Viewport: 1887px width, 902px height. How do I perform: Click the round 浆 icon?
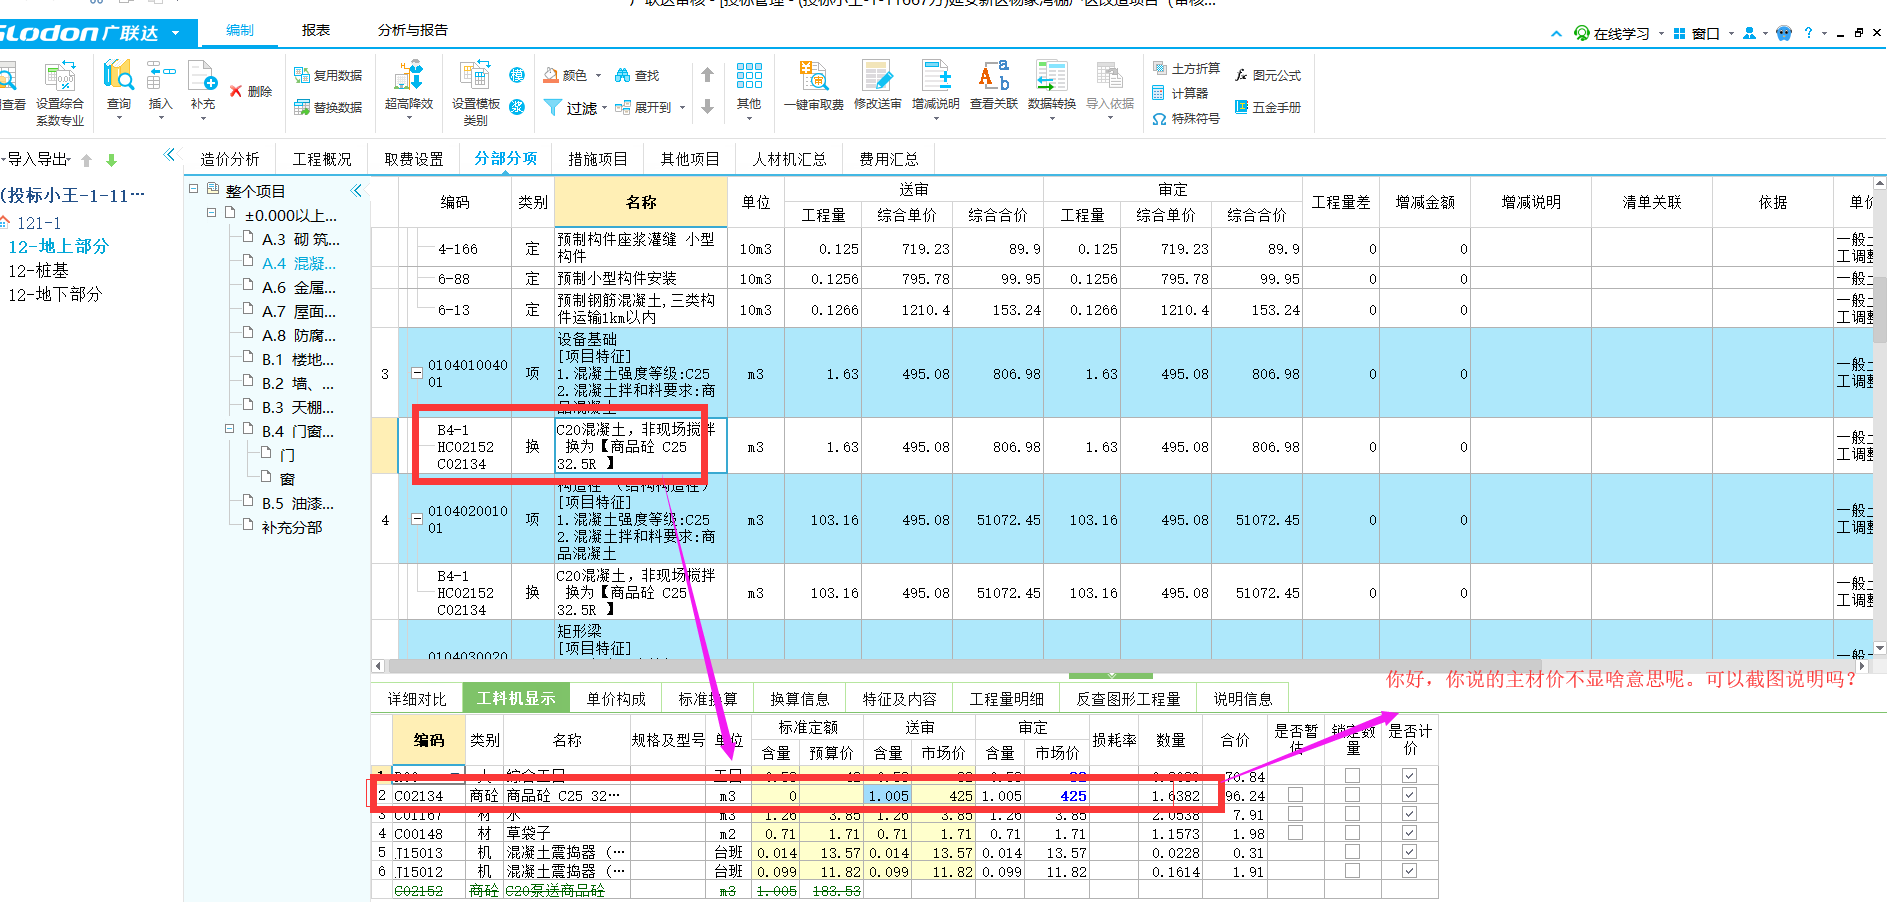[517, 107]
